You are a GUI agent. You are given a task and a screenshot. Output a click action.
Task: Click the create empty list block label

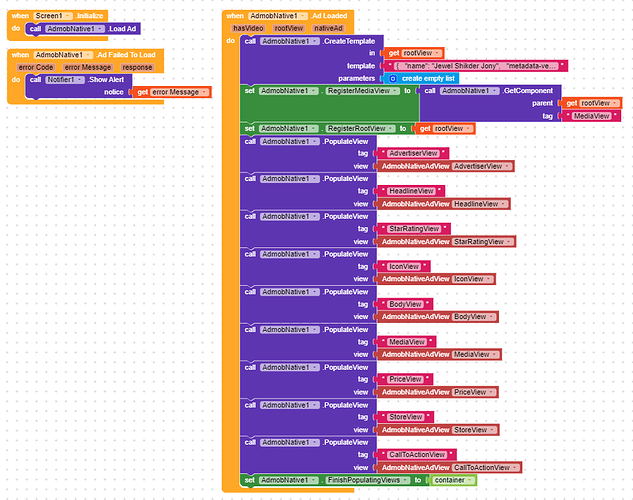(x=428, y=79)
